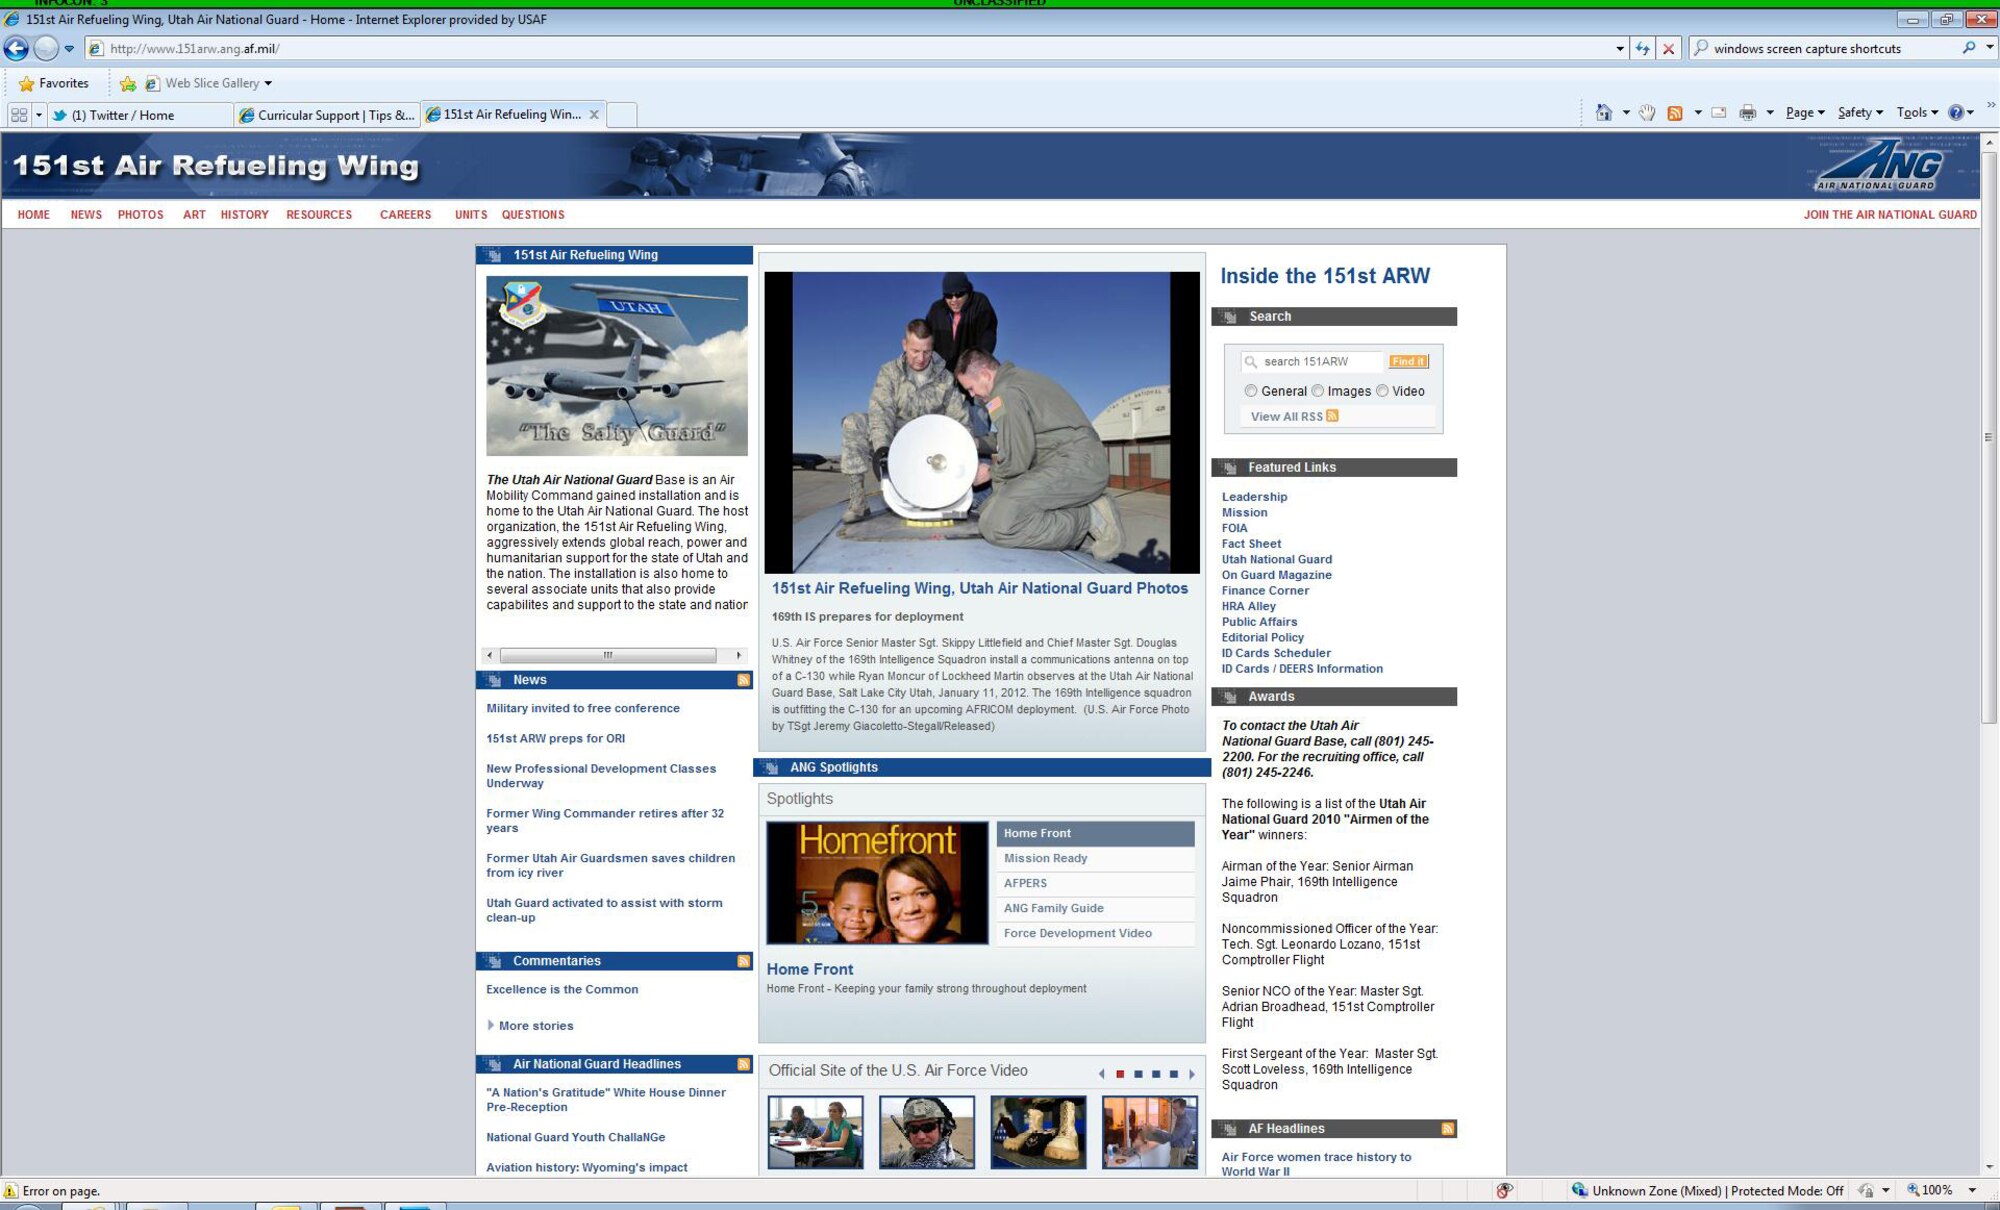Image resolution: width=2000 pixels, height=1210 pixels.
Task: Select the Video search radio button
Action: coord(1382,391)
